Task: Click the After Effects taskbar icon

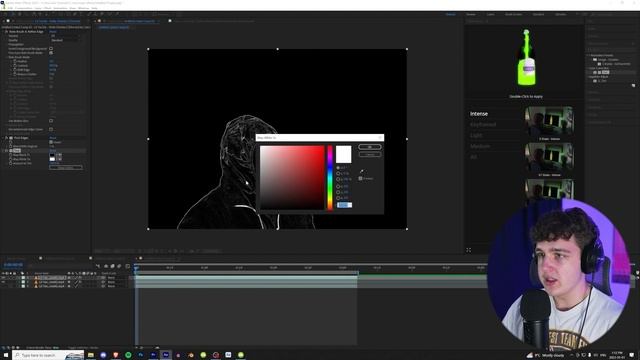Action: tap(166, 355)
